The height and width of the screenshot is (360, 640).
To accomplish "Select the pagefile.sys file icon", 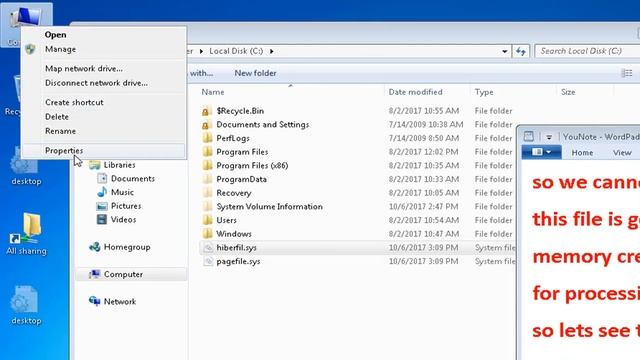I will [x=208, y=261].
